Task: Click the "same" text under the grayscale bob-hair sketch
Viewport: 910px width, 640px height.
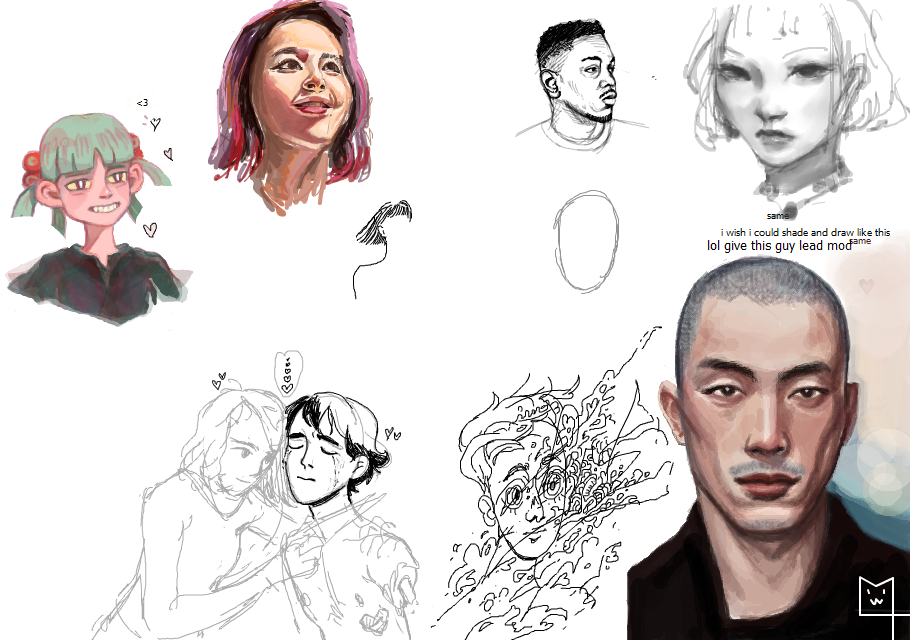Action: click(778, 215)
